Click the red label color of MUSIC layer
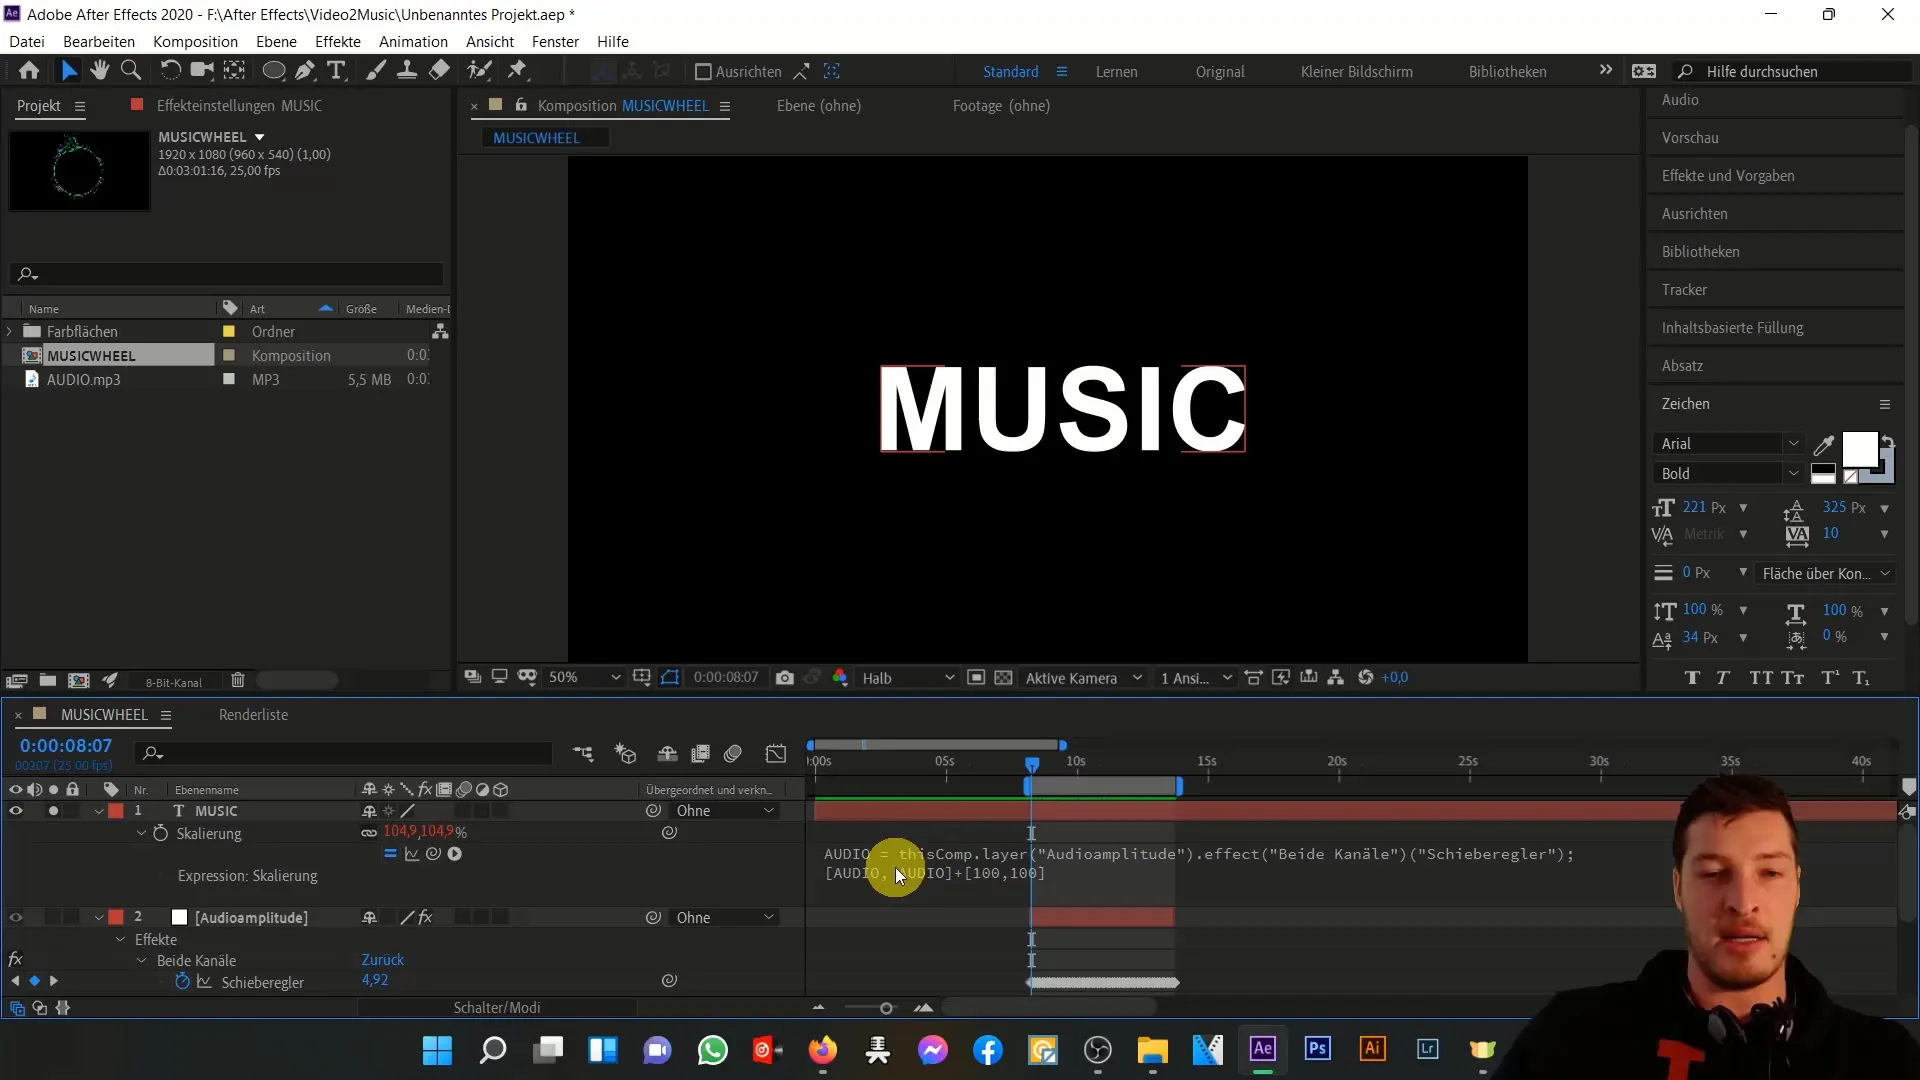The height and width of the screenshot is (1080, 1920). [116, 811]
